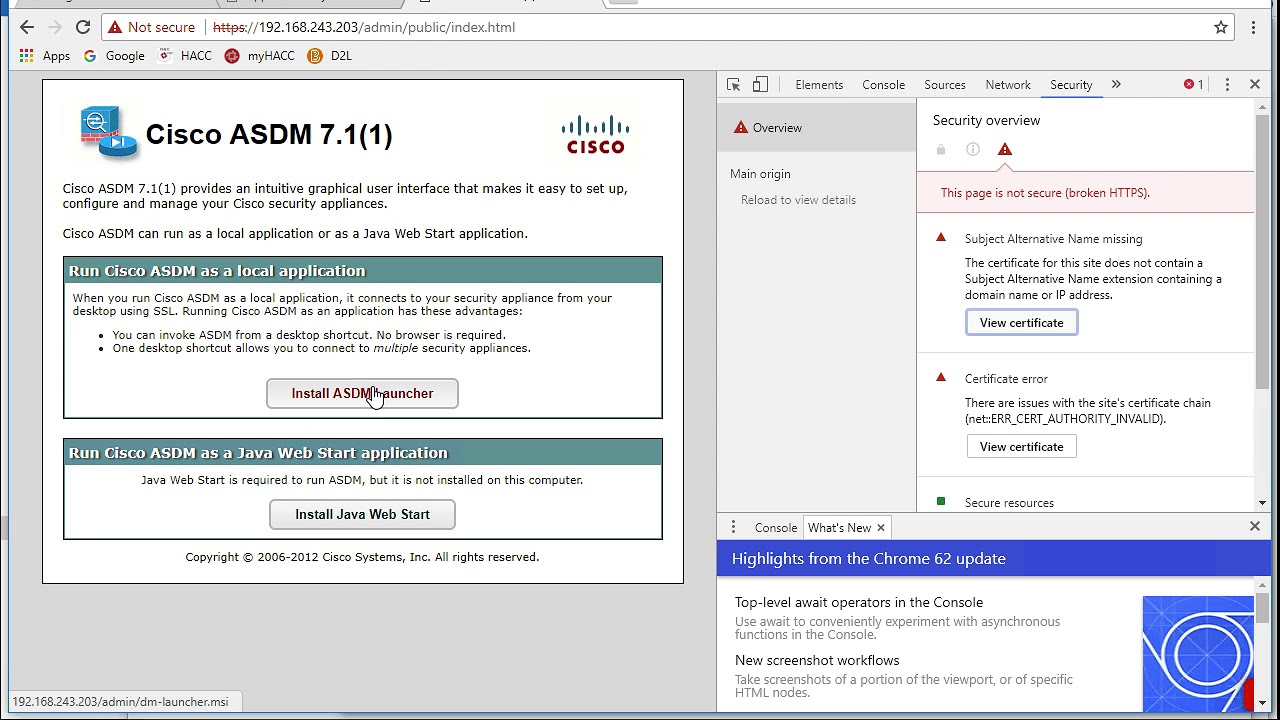Select Overview in the security sidebar
1280x720 pixels.
point(816,128)
